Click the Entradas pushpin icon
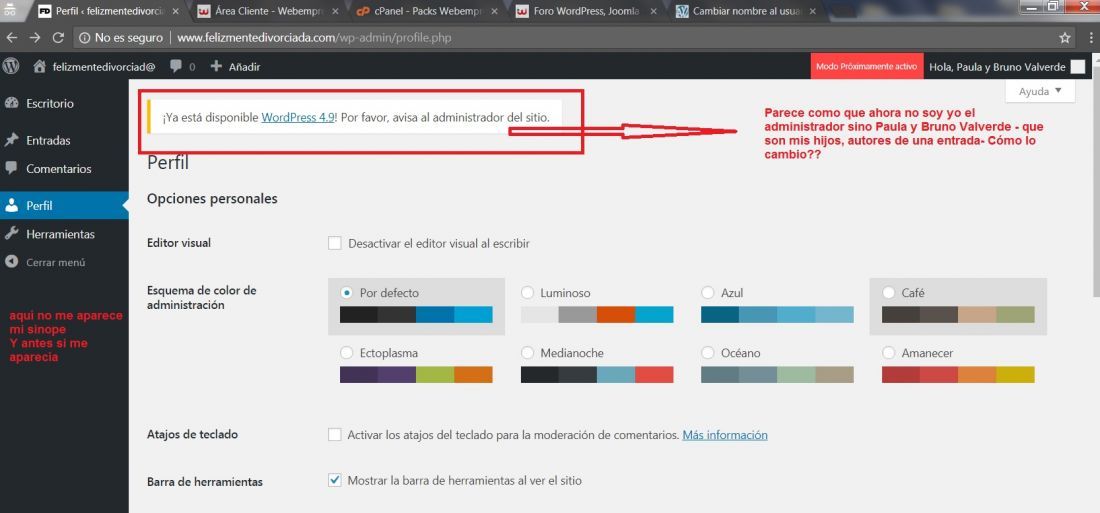The height and width of the screenshot is (513, 1100). (11, 140)
